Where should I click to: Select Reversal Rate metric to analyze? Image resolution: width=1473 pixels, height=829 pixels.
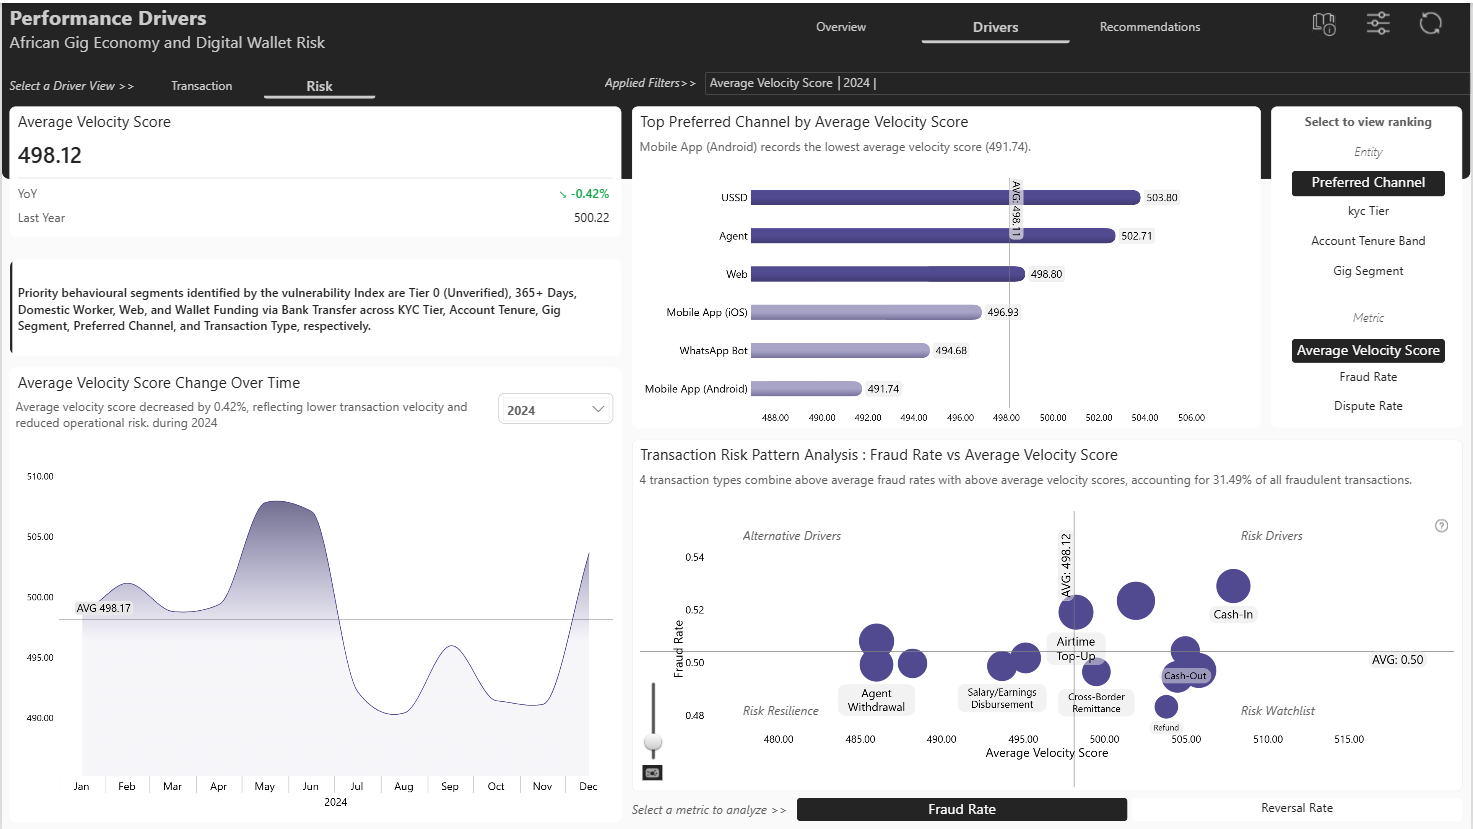[1297, 808]
